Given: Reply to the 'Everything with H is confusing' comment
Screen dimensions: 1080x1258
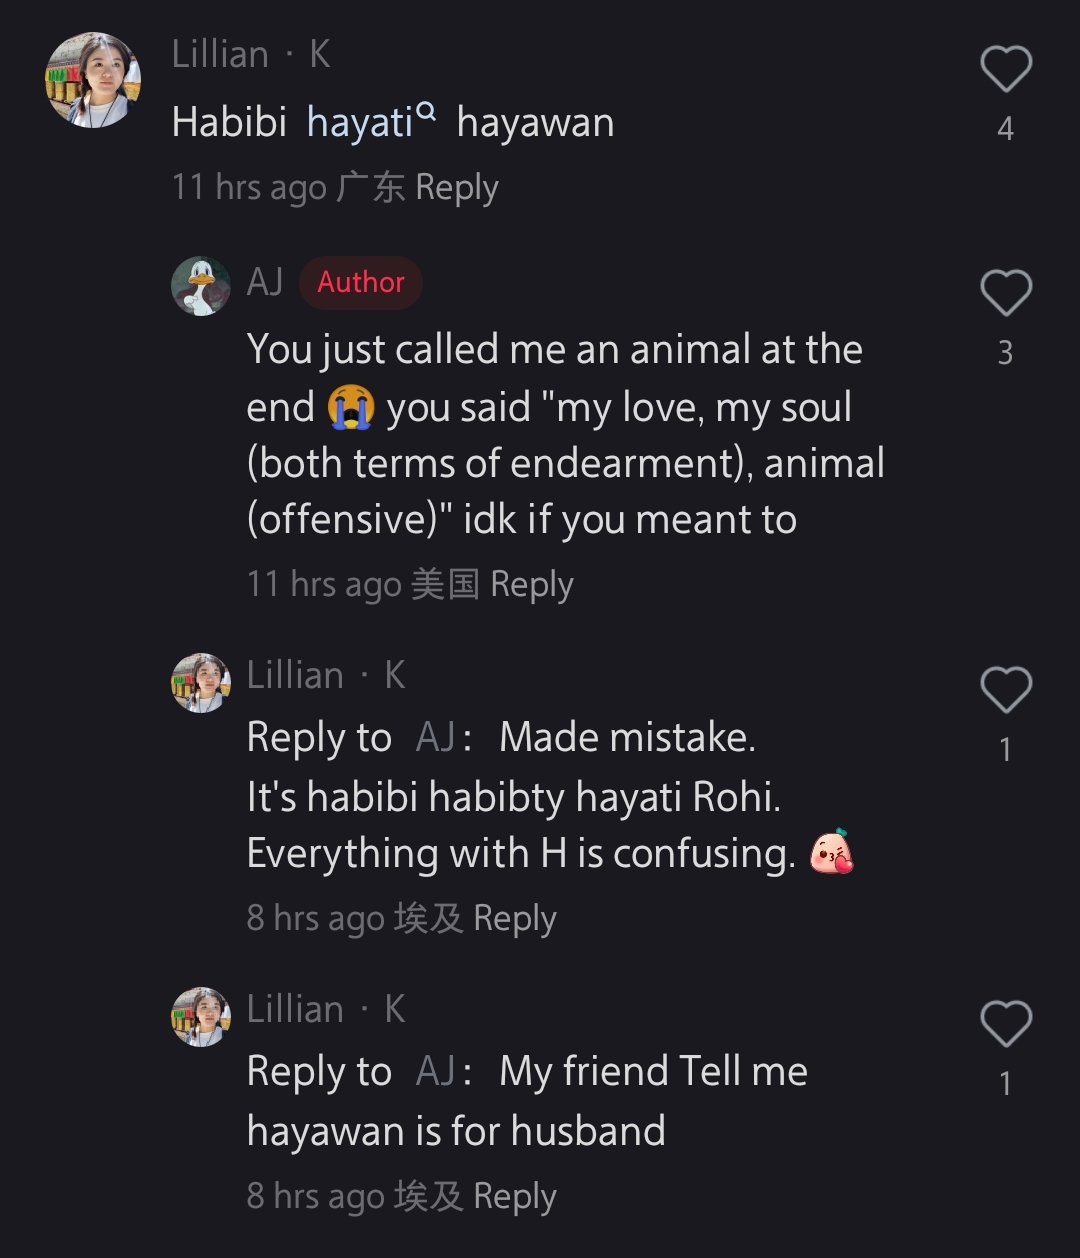Looking at the screenshot, I should (514, 918).
